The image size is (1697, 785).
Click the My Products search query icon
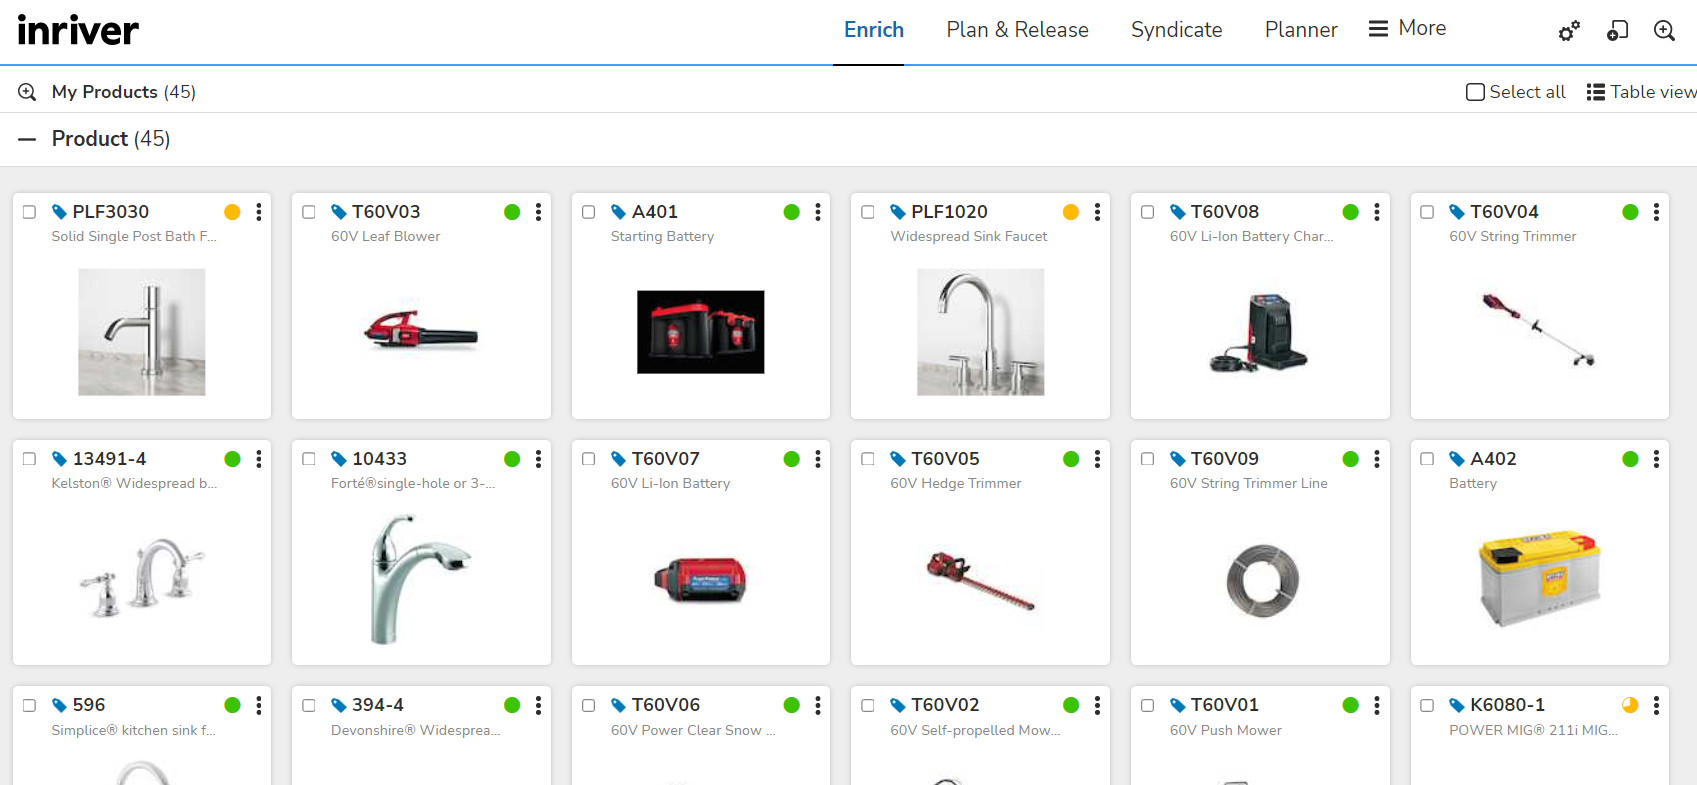pos(27,92)
